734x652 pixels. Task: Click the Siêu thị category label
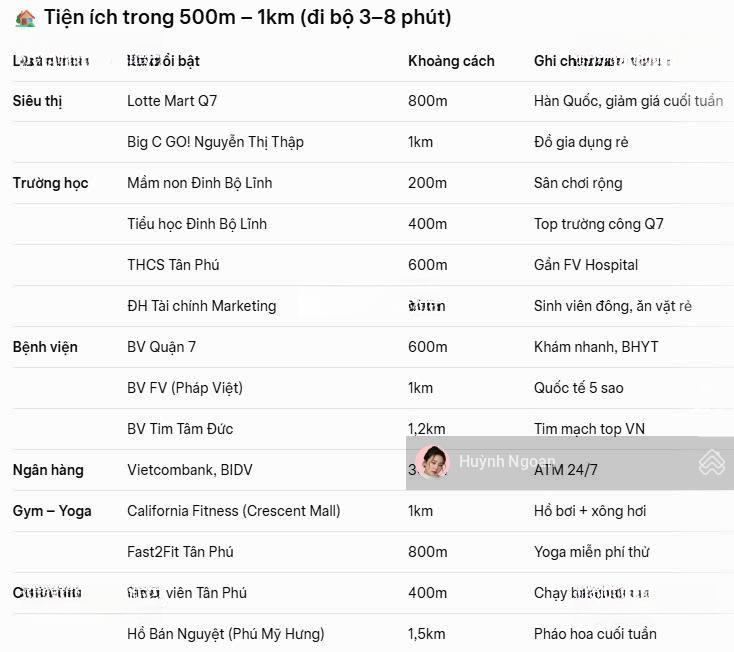coord(37,101)
